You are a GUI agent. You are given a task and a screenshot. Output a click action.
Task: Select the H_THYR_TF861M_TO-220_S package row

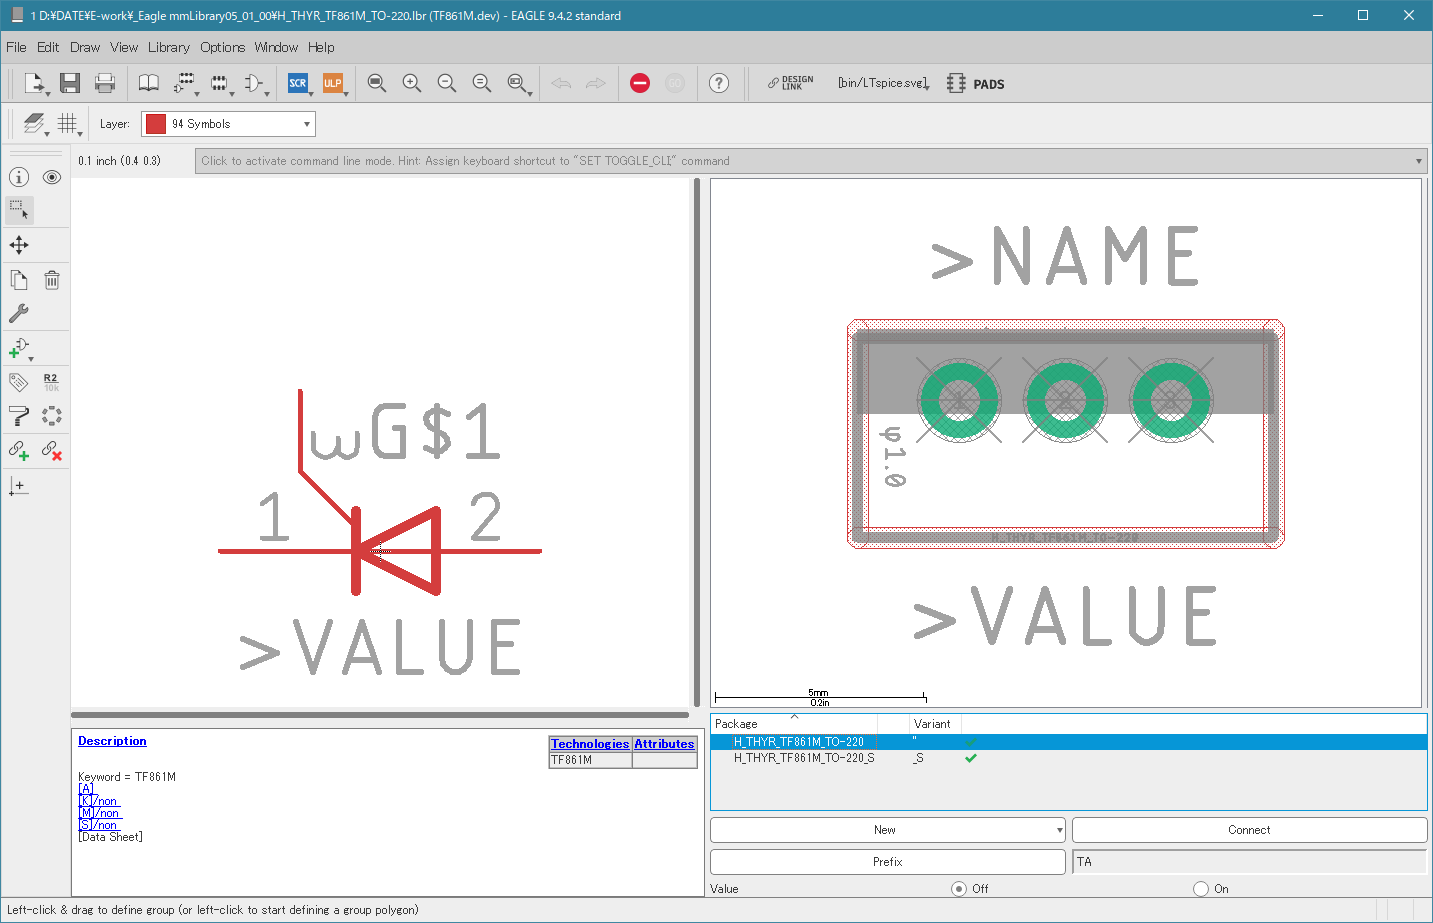pyautogui.click(x=1068, y=758)
